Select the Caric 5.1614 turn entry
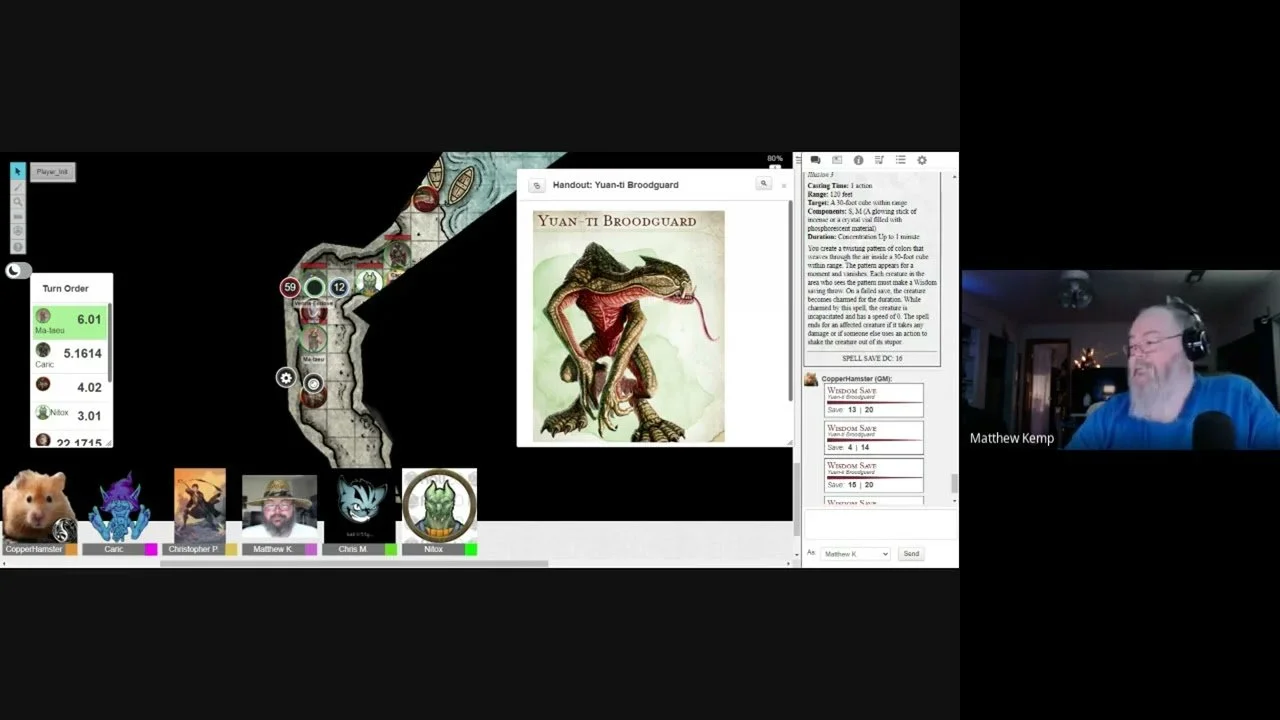Viewport: 1280px width, 720px height. pos(70,354)
